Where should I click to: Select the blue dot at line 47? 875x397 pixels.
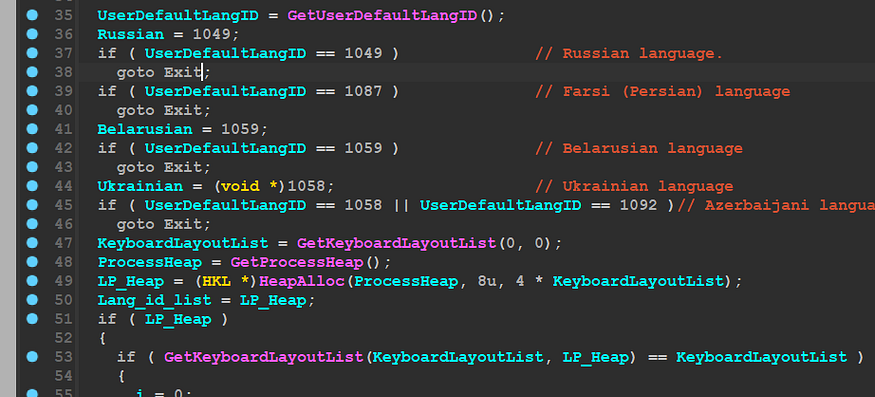point(32,243)
